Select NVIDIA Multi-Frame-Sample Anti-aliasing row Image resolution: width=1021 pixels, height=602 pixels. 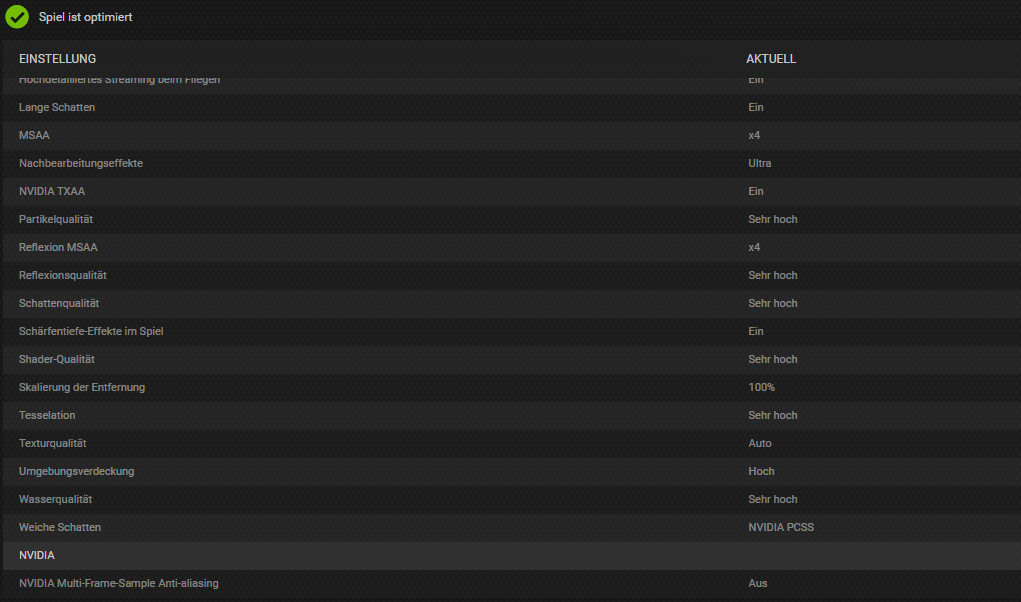(x=512, y=583)
